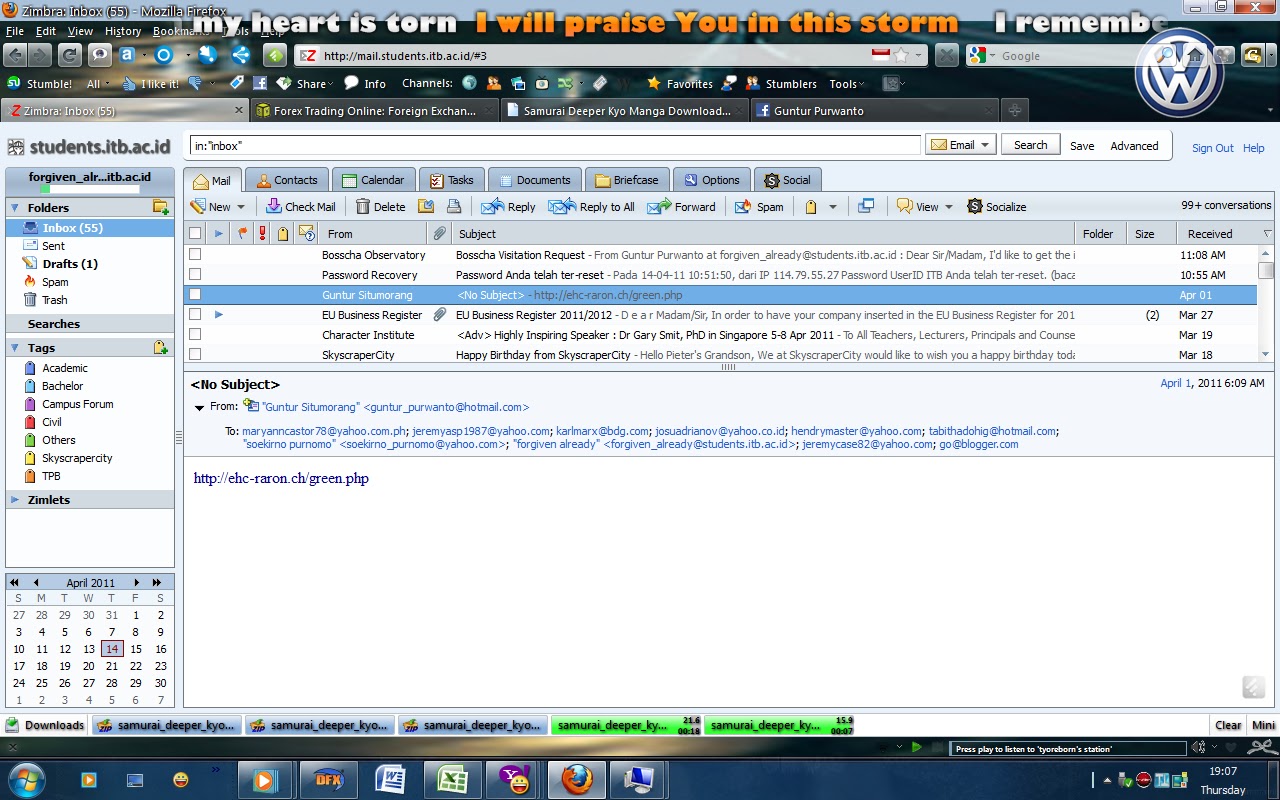Switch to the Calendar tab

[x=373, y=180]
